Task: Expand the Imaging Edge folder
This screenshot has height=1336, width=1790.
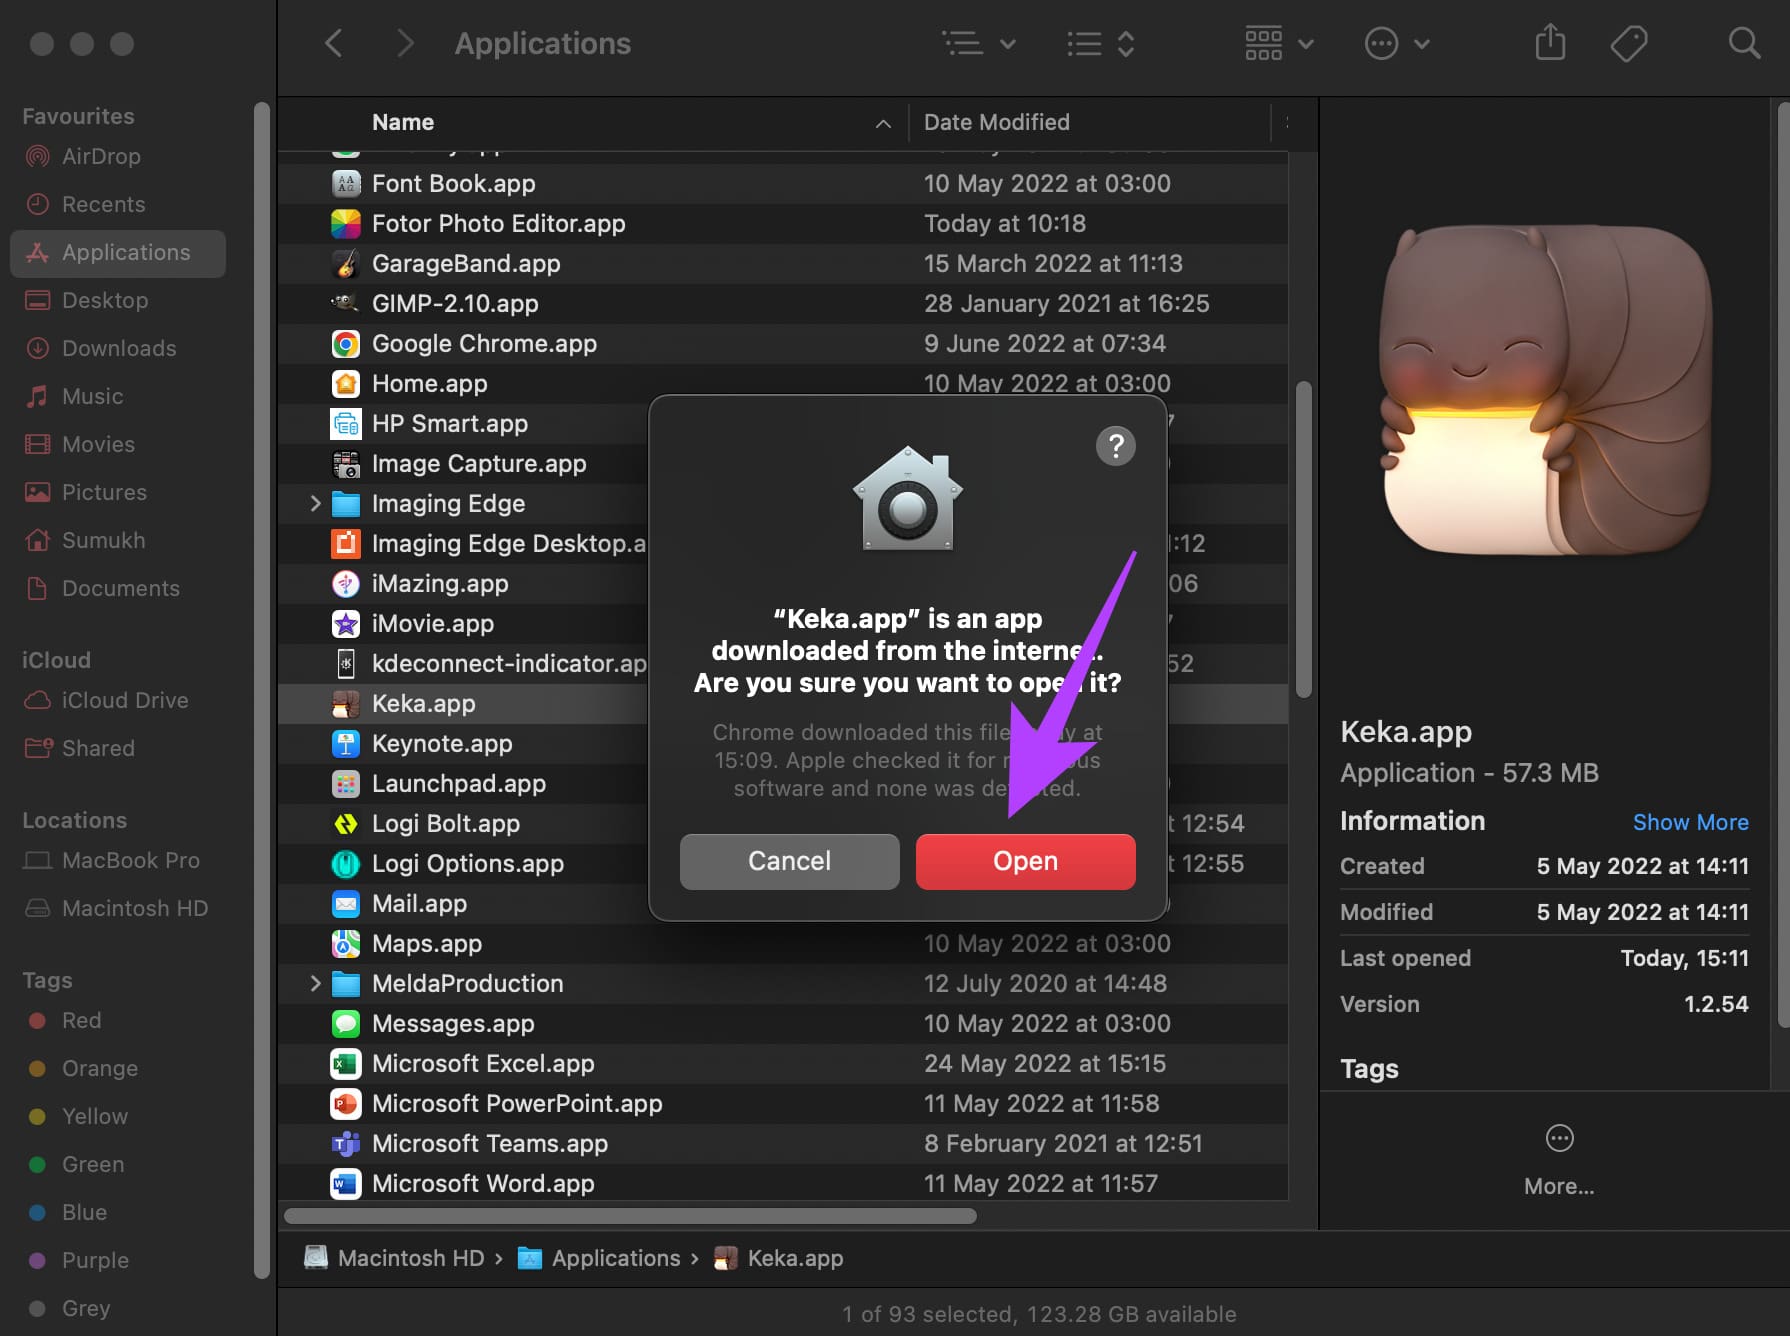Action: pos(315,503)
